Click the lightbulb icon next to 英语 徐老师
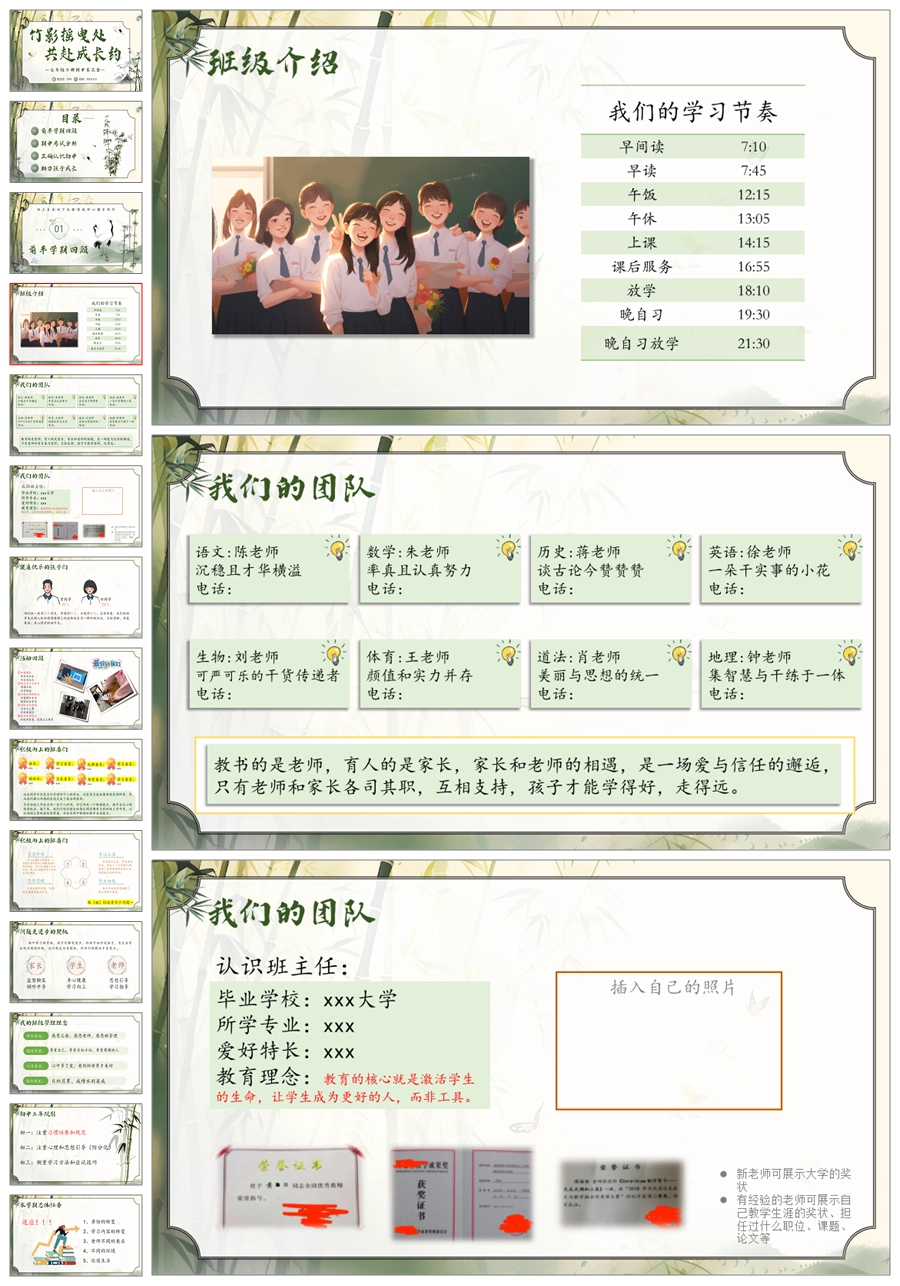Image resolution: width=900 pixels, height=1286 pixels. 850,548
